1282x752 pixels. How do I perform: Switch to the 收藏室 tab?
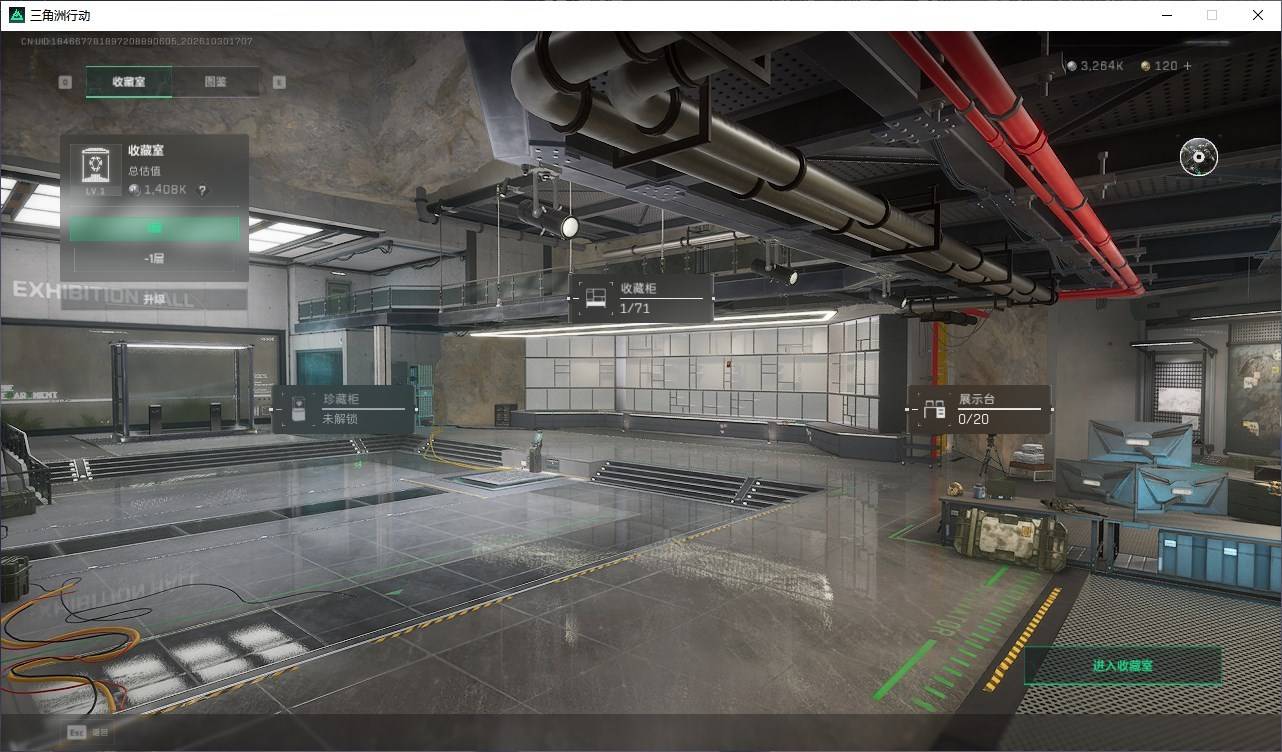click(129, 82)
